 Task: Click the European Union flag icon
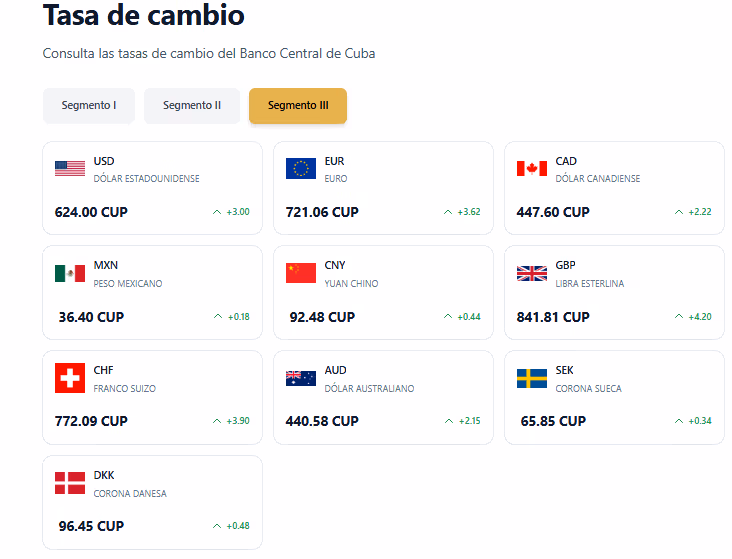(x=301, y=169)
